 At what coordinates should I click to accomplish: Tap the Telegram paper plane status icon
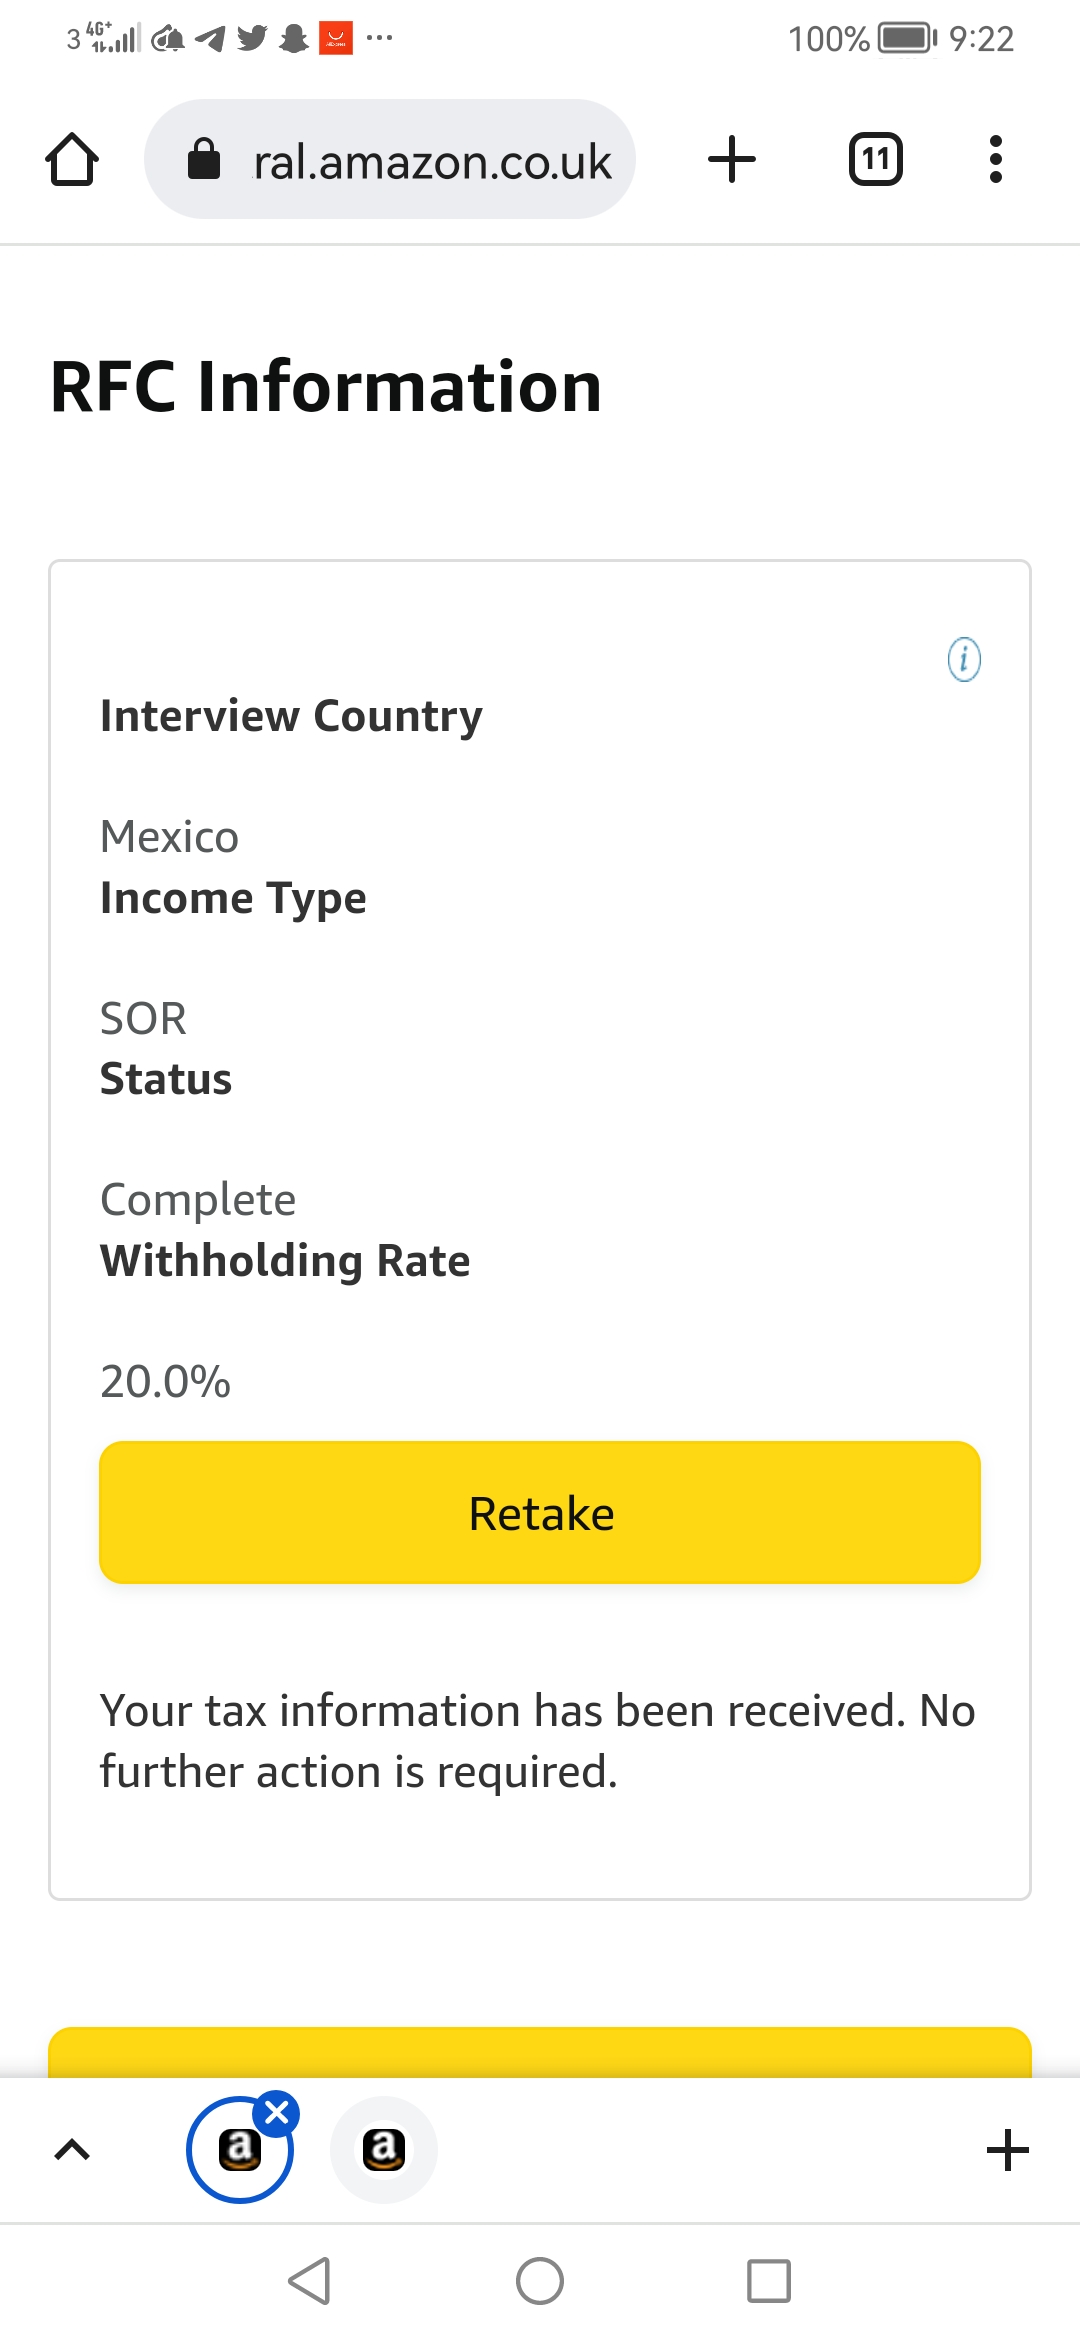(210, 39)
